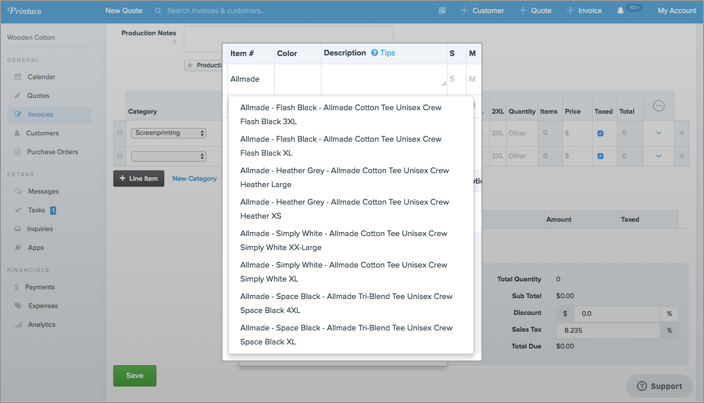Viewport: 704px width, 403px height.
Task: Choose Simply White XX-Large suggestion
Action: [351, 240]
